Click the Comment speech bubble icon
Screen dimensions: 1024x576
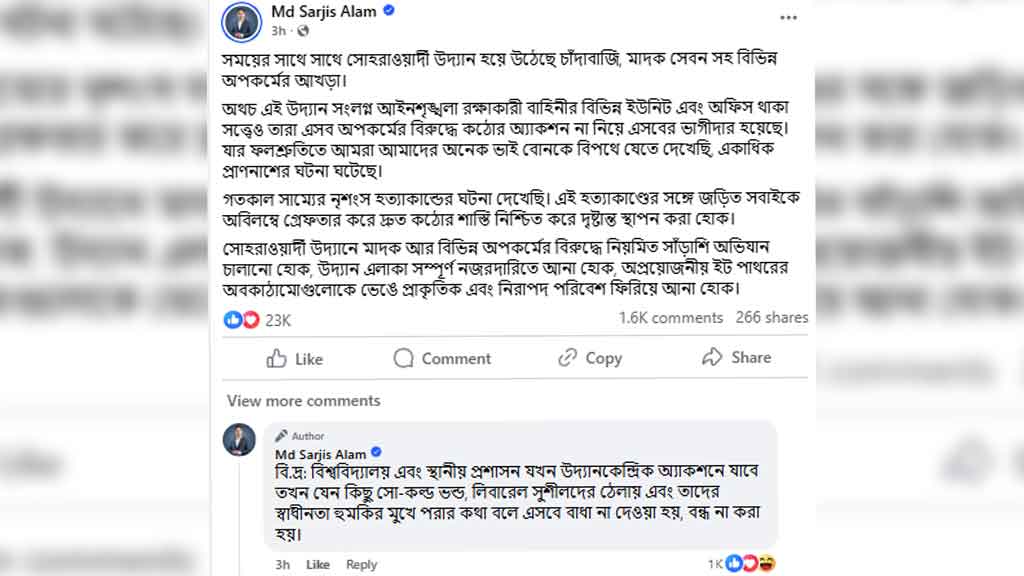point(404,358)
